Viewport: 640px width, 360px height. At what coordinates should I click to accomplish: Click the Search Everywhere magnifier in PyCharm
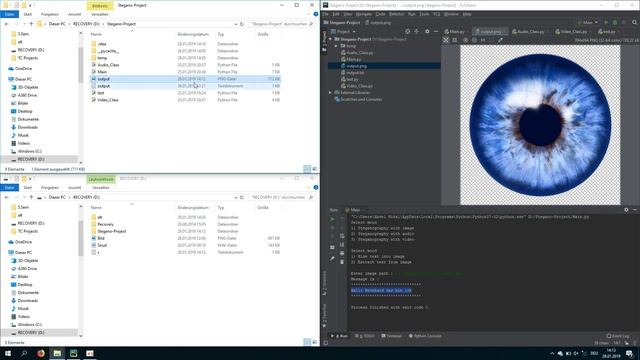634,22
